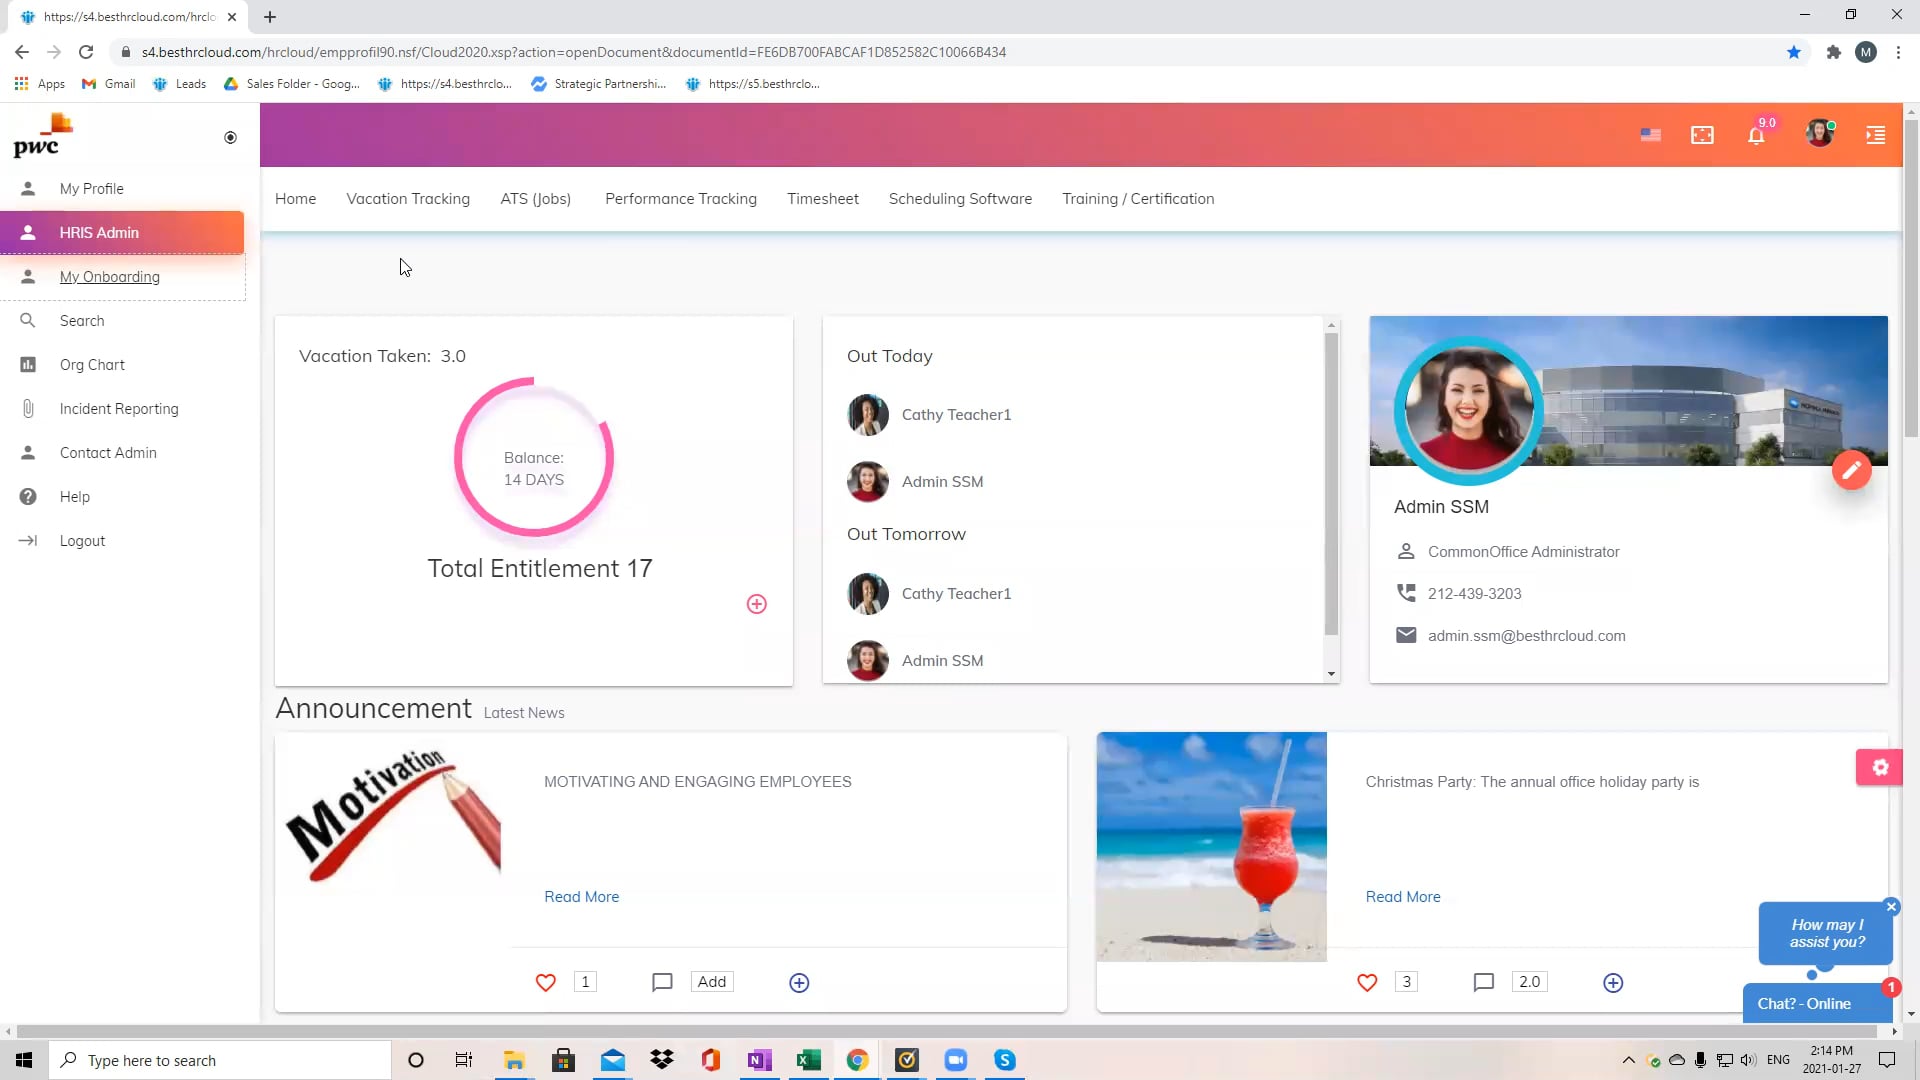The height and width of the screenshot is (1080, 1920).
Task: Open the Chat? - Online button
Action: pyautogui.click(x=1817, y=1003)
